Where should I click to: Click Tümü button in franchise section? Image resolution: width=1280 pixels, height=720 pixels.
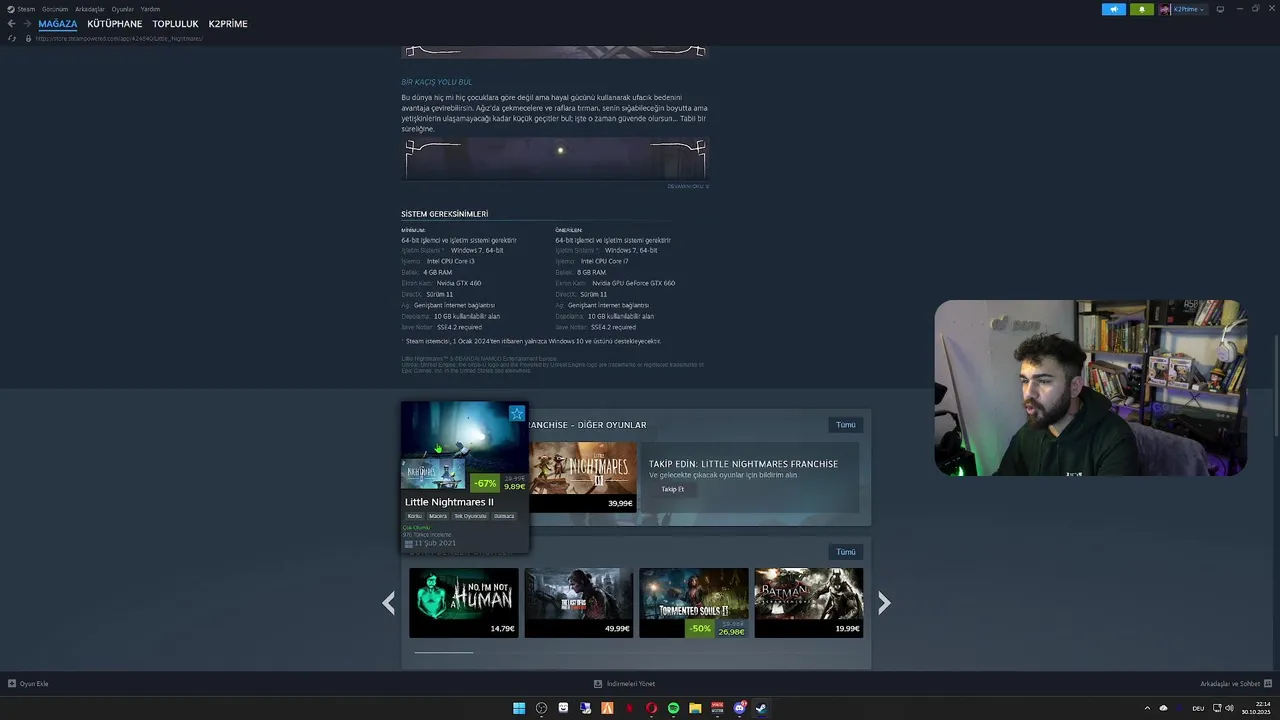pos(846,425)
